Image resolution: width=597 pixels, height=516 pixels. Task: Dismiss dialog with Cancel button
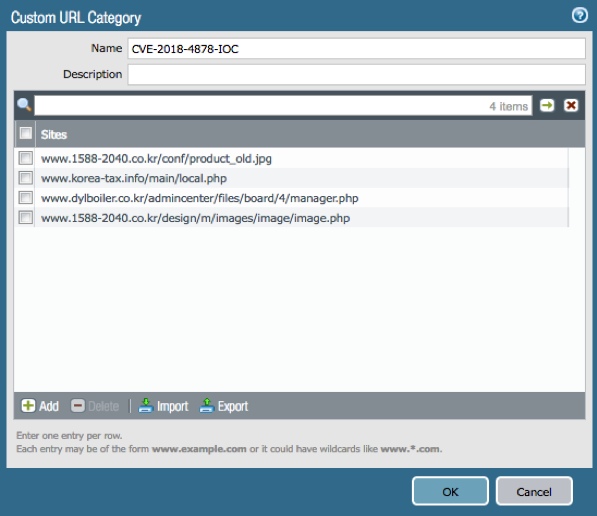(x=534, y=491)
